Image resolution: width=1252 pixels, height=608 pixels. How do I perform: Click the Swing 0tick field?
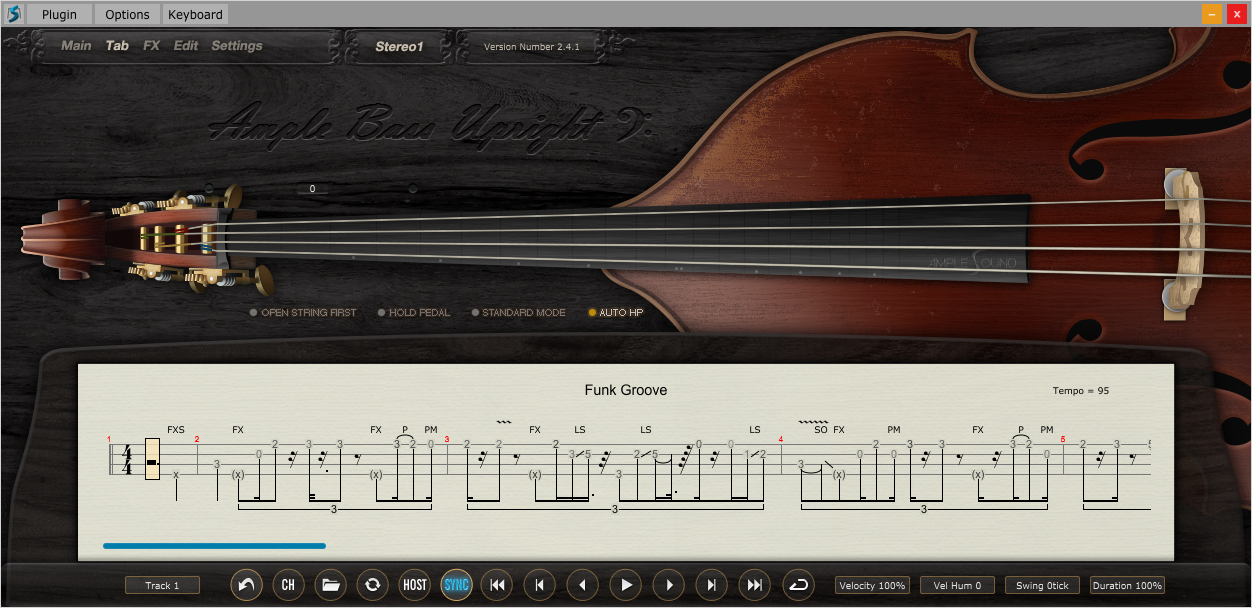[x=1042, y=585]
